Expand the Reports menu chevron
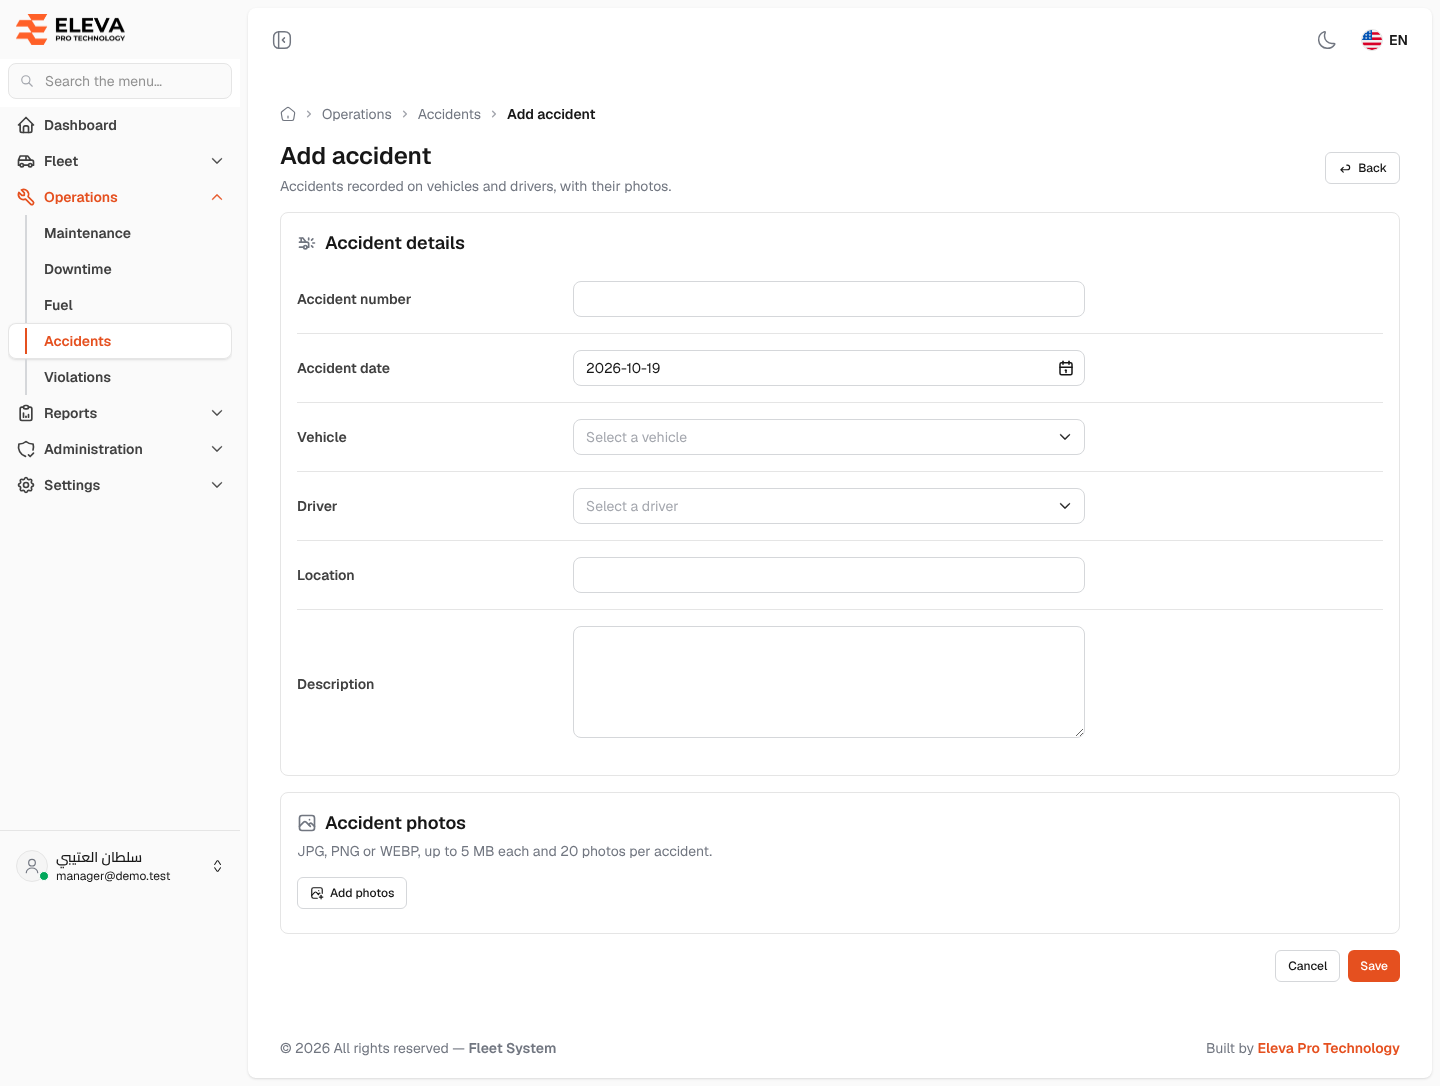Viewport: 1440px width, 1086px height. [x=217, y=413]
